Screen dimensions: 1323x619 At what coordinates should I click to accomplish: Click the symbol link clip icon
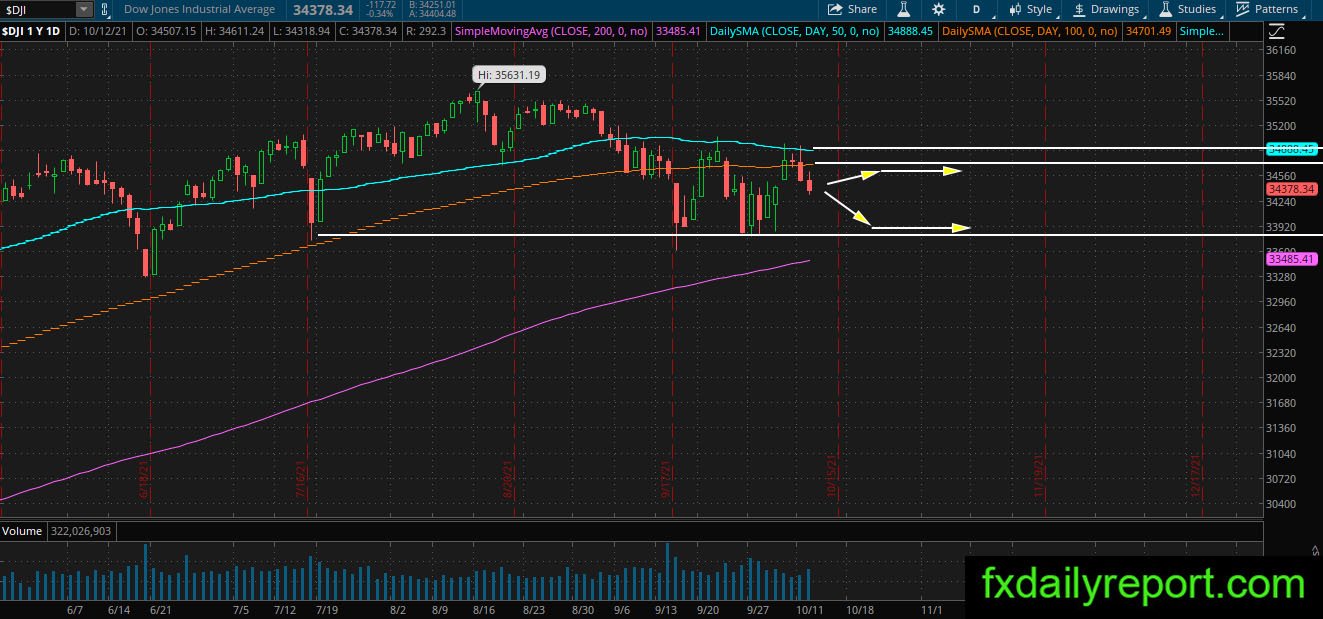[x=103, y=9]
